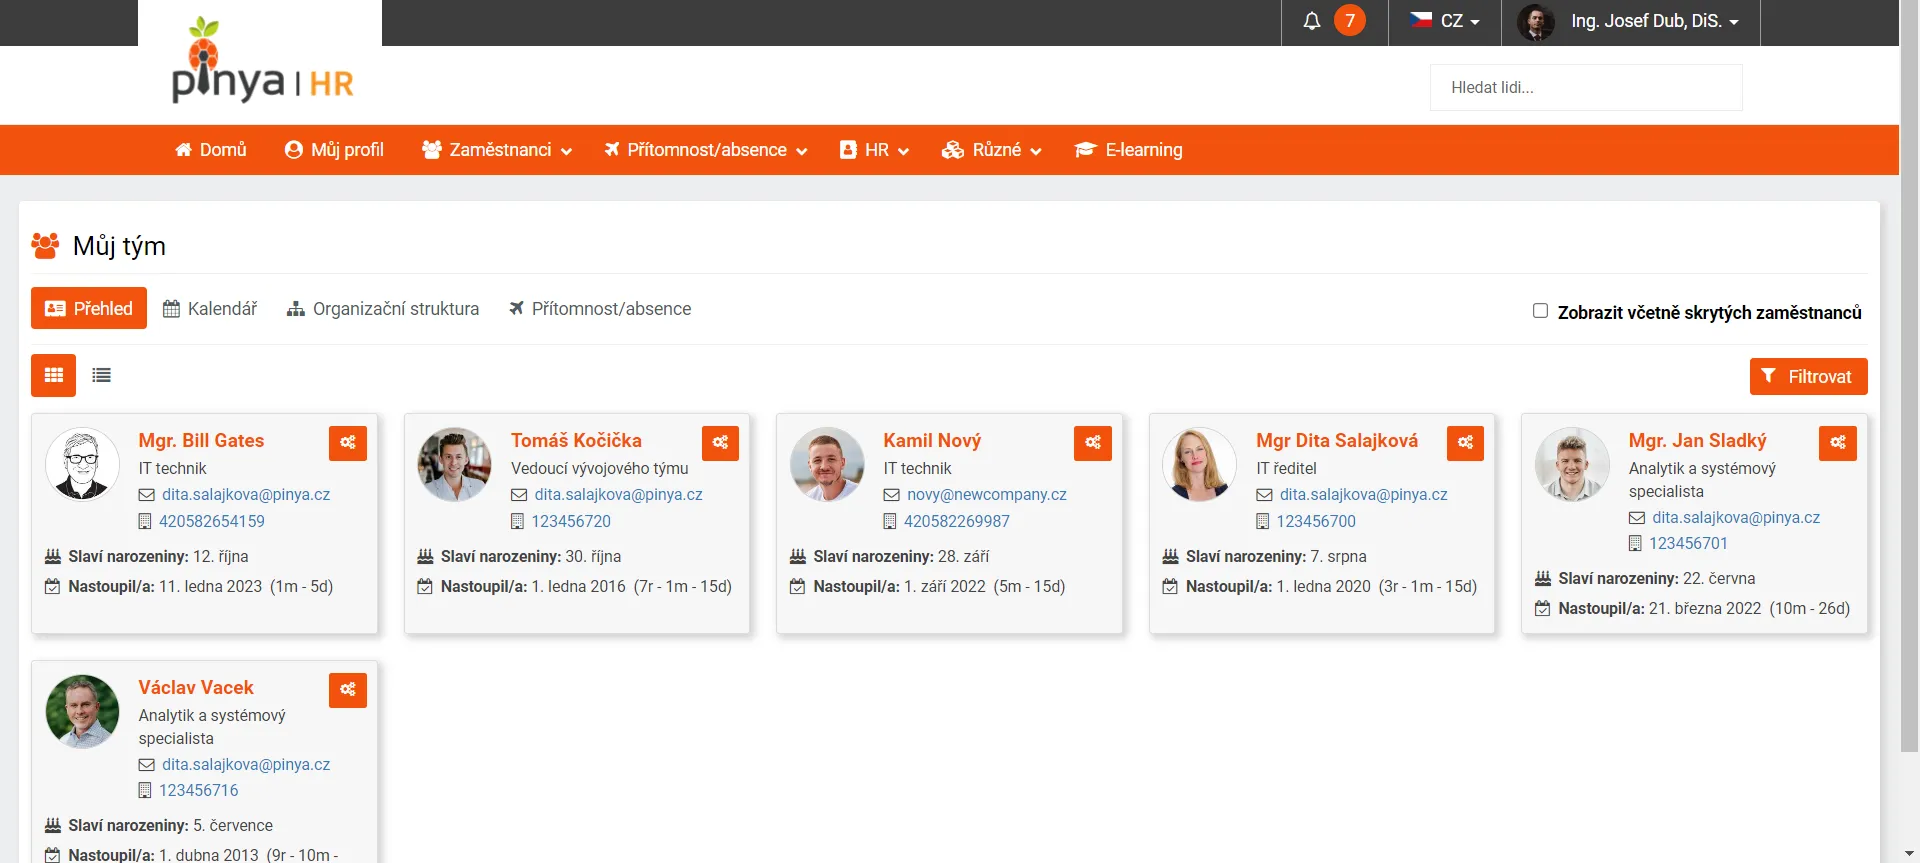This screenshot has width=1920, height=863.
Task: Click Tomáš Kočička profile photo
Action: (454, 464)
